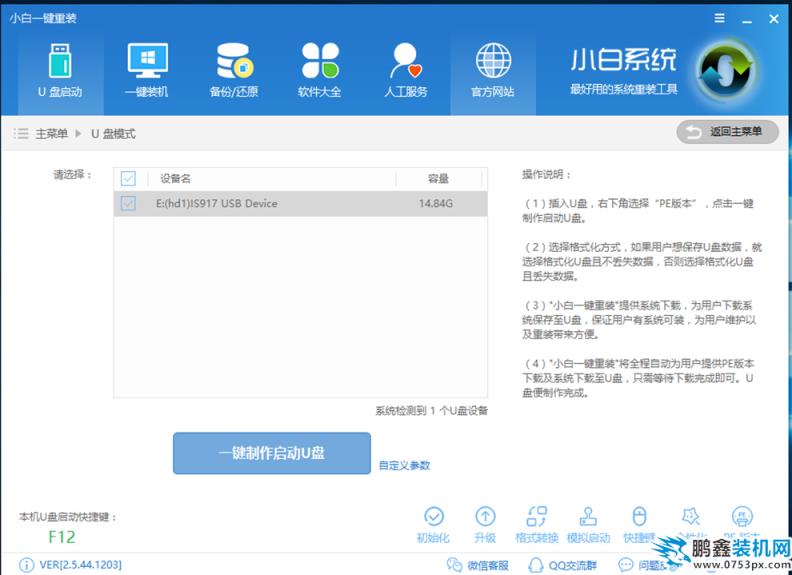
Task: Click the PE版本 icon
Action: click(x=741, y=517)
